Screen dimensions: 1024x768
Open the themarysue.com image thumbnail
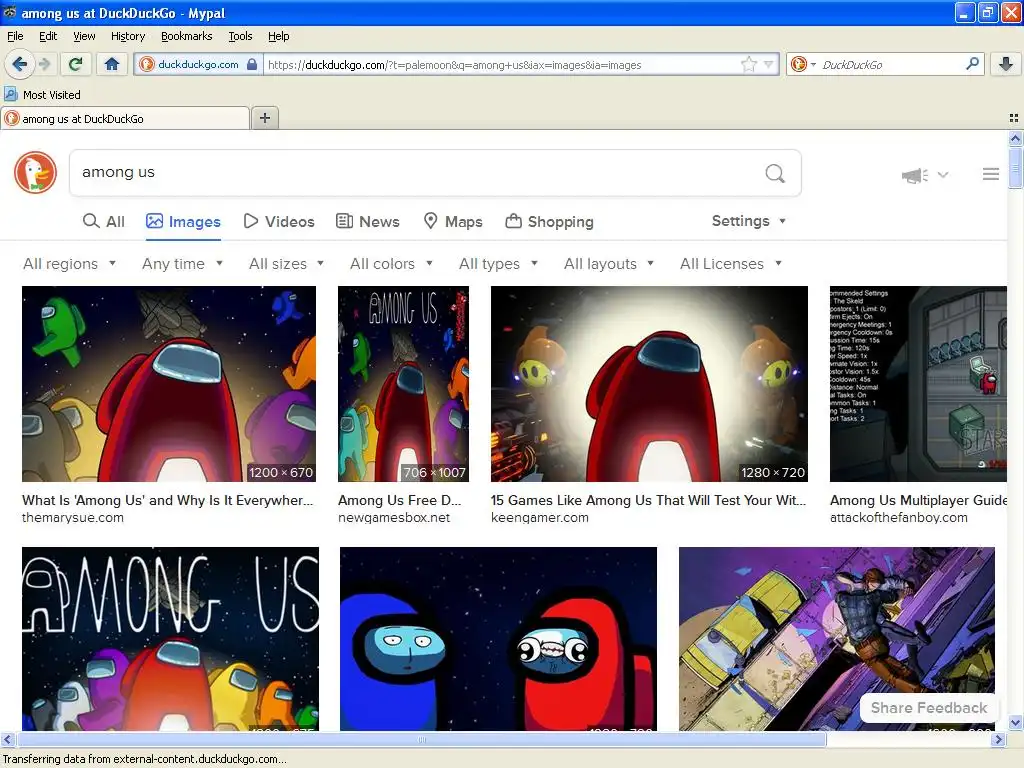point(168,384)
